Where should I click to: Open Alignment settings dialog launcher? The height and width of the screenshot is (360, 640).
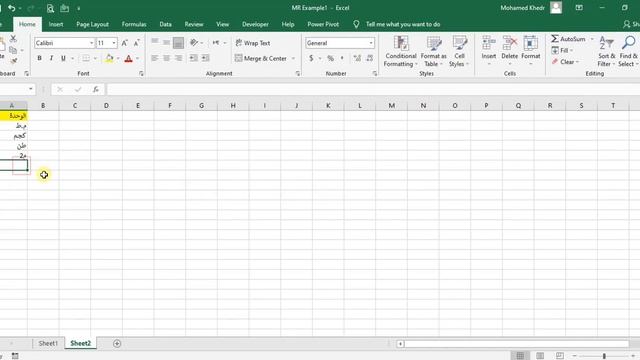298,73
